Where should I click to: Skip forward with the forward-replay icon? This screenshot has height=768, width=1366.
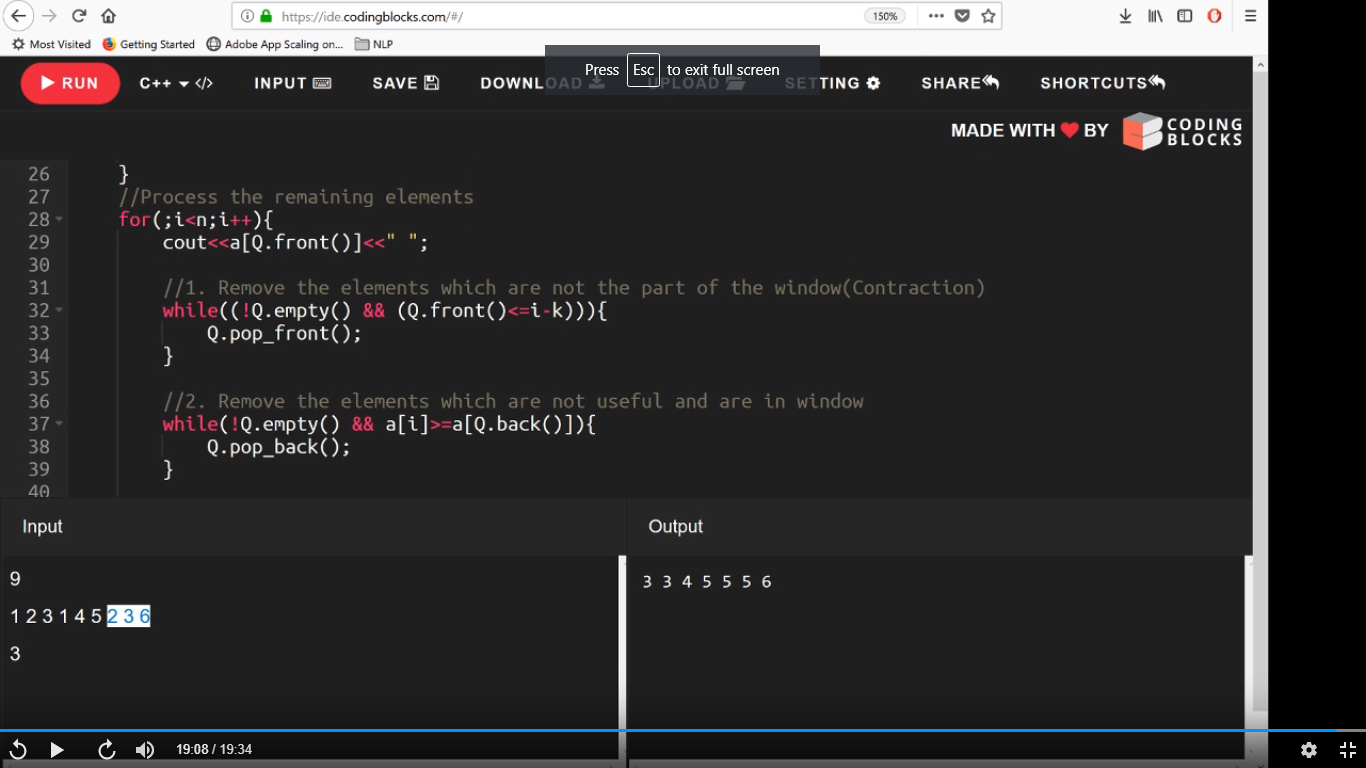tap(107, 750)
